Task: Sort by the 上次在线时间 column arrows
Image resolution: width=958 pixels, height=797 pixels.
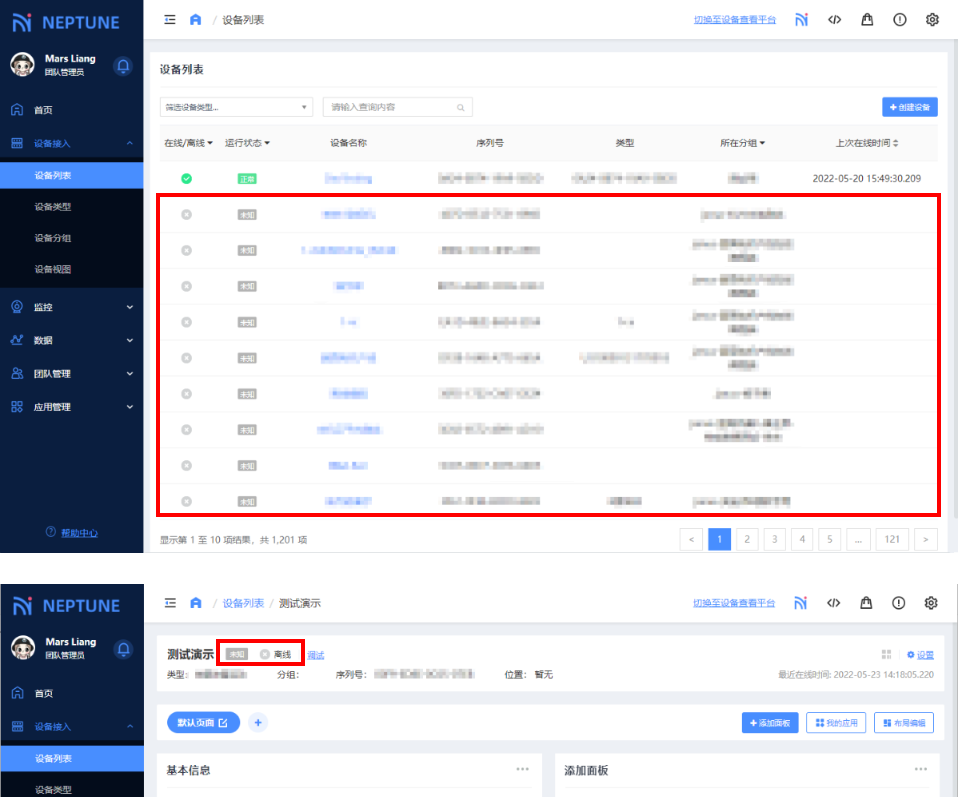Action: point(895,143)
